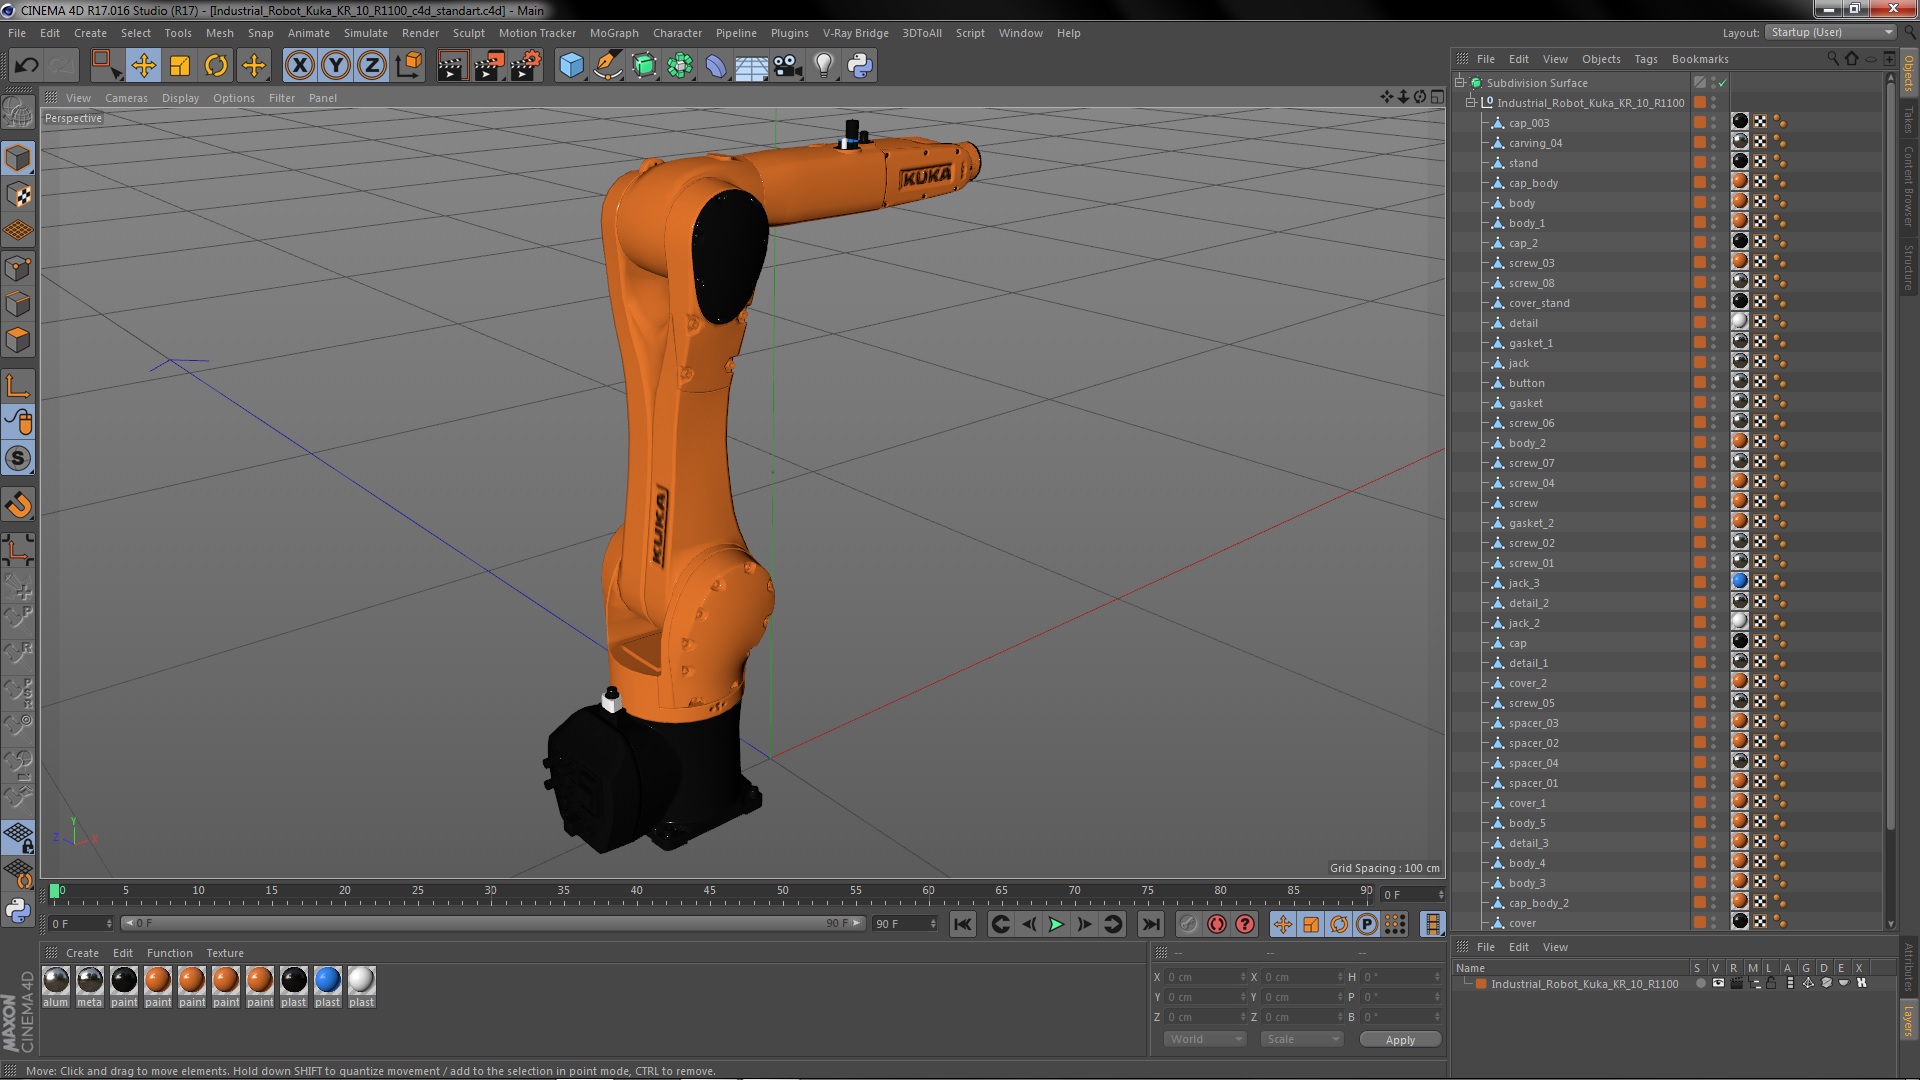Select cap_003 object in tree
1920x1080 pixels.
click(1529, 123)
